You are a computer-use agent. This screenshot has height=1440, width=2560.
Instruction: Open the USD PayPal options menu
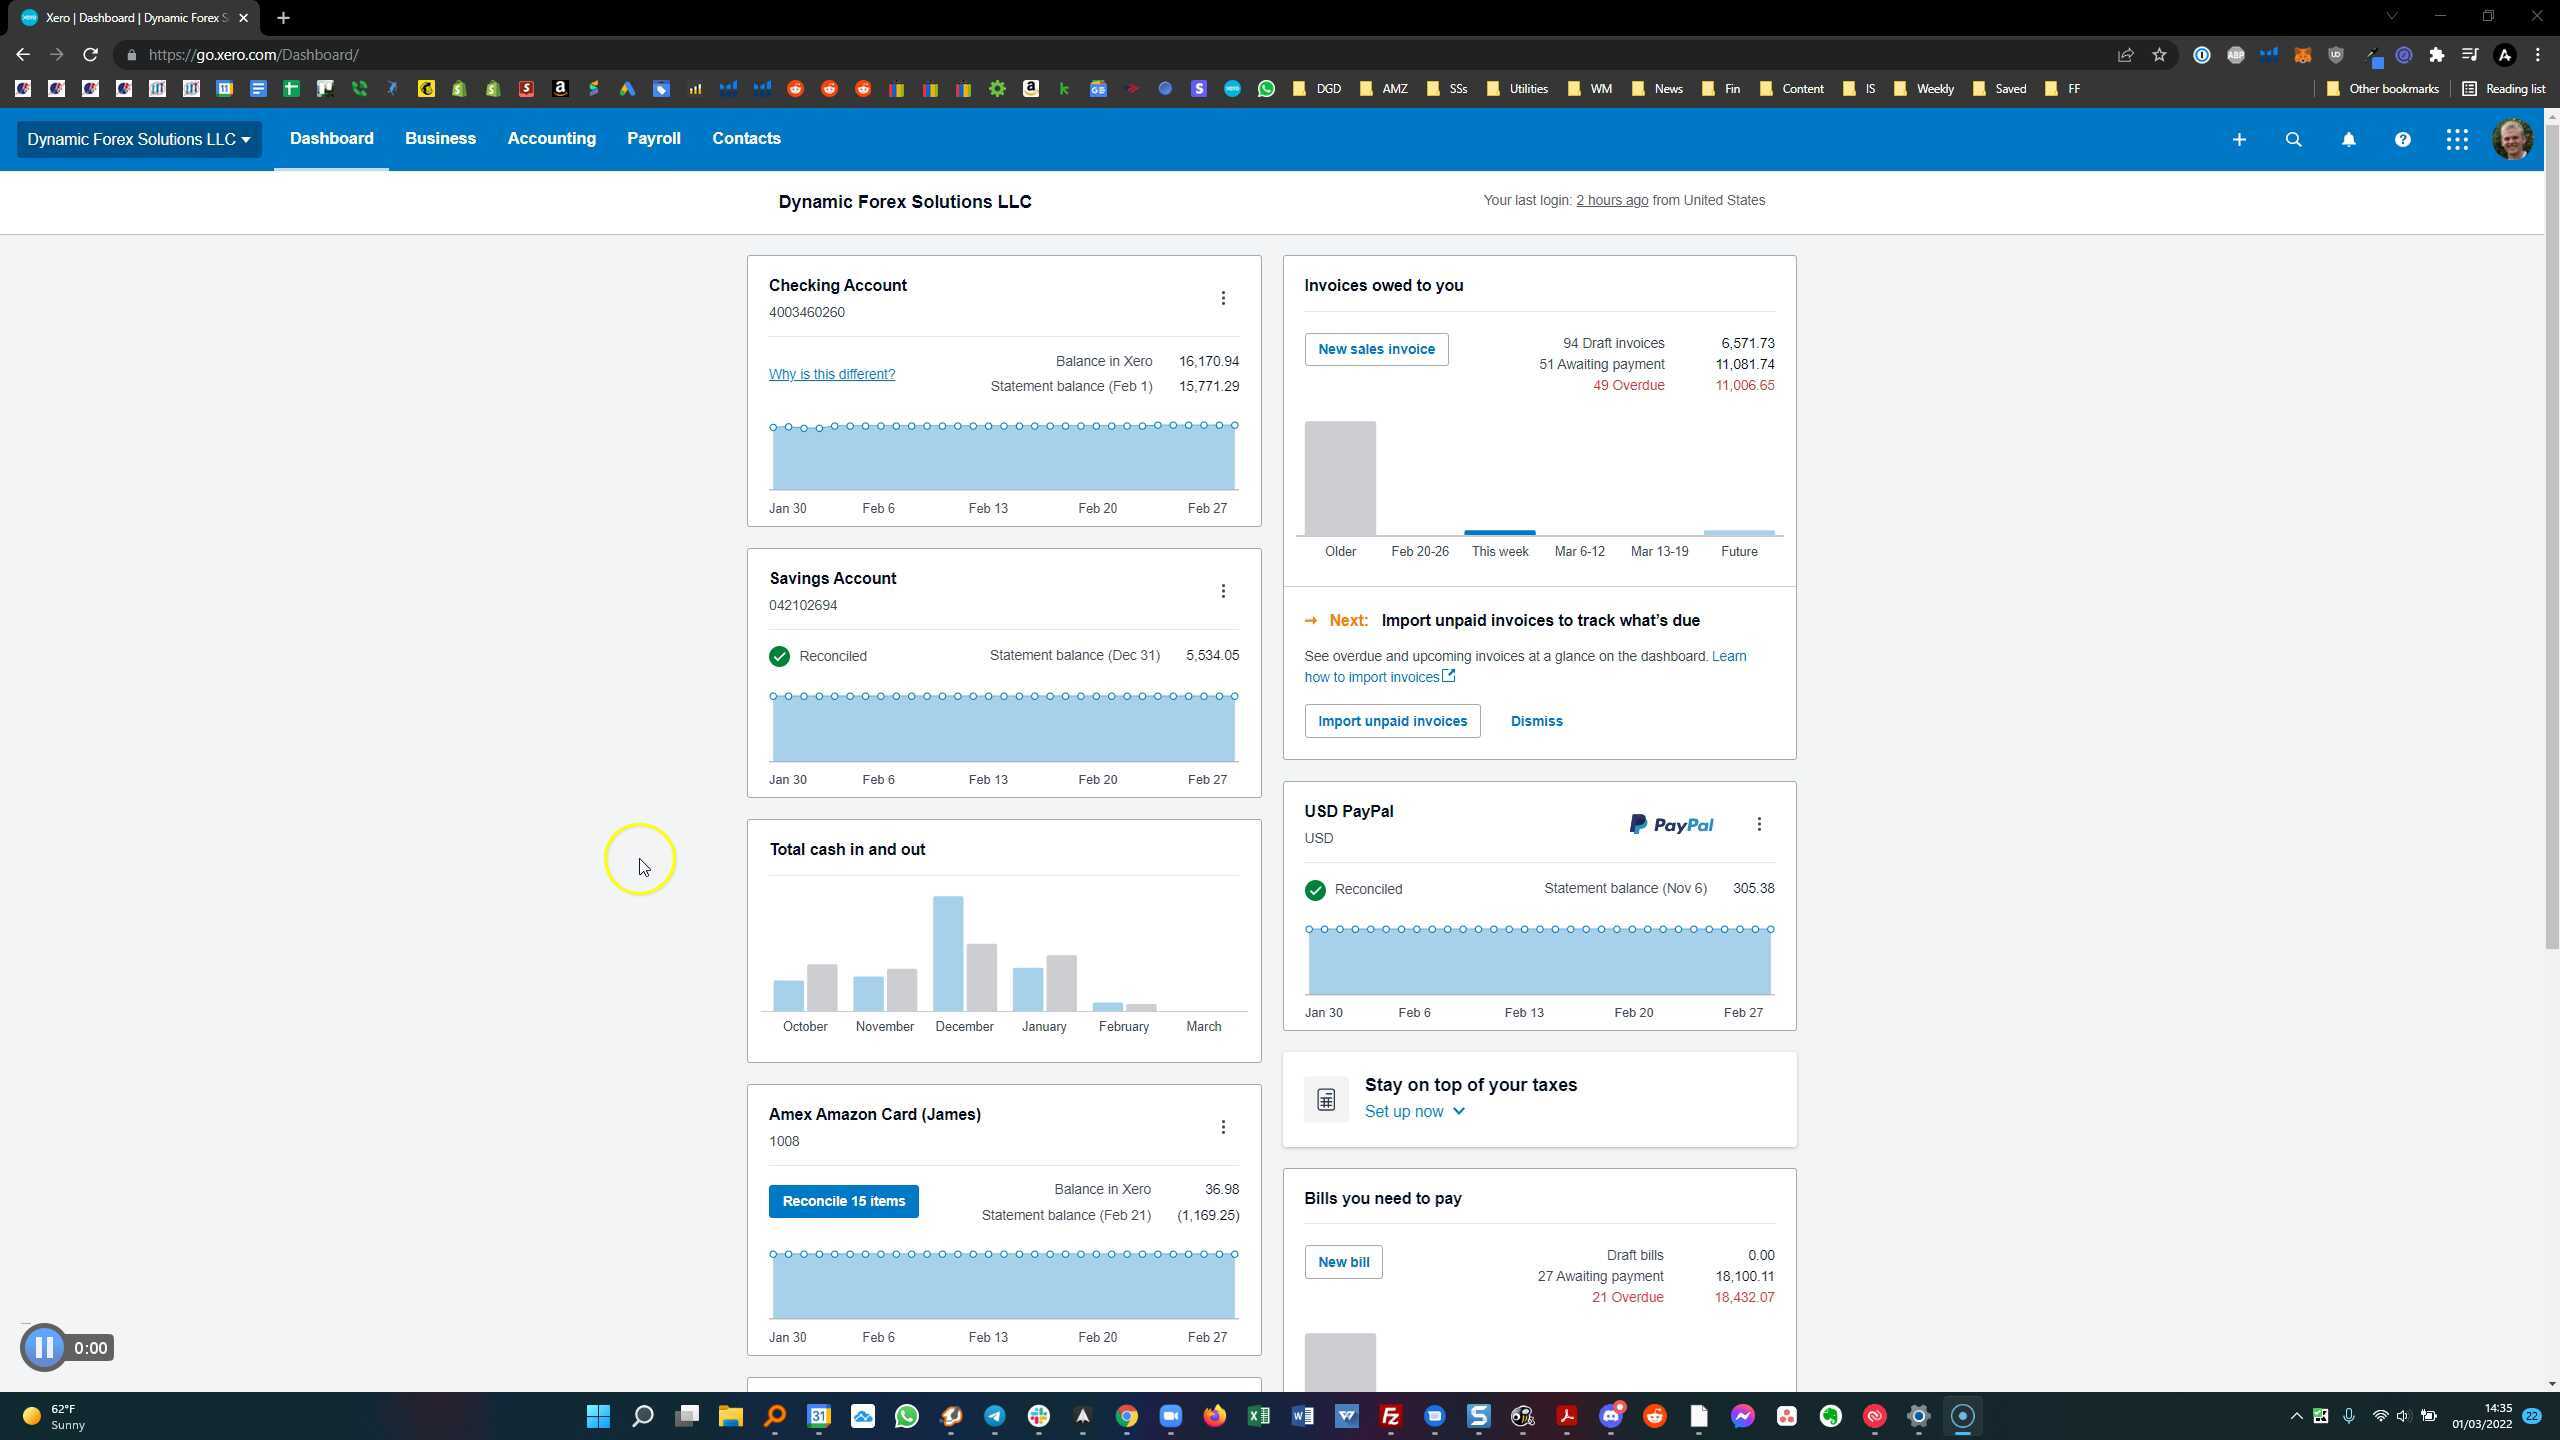1759,824
